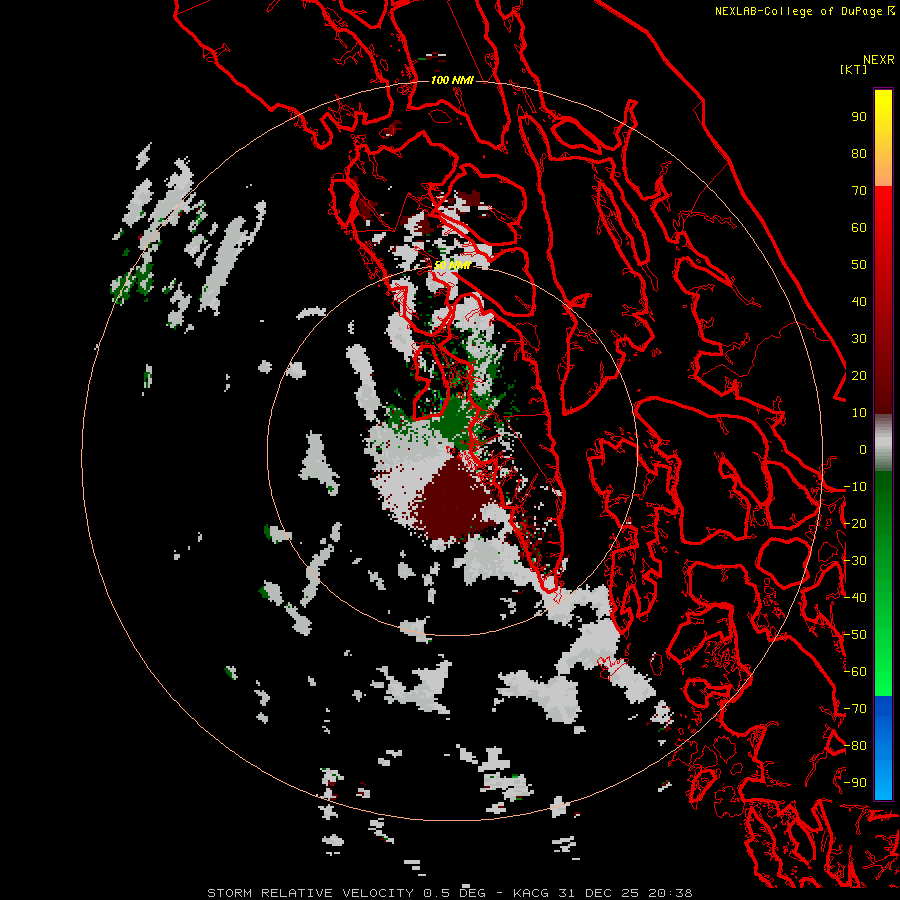Click the 31 DEC 25 date text
The width and height of the screenshot is (900, 900).
click(x=599, y=893)
